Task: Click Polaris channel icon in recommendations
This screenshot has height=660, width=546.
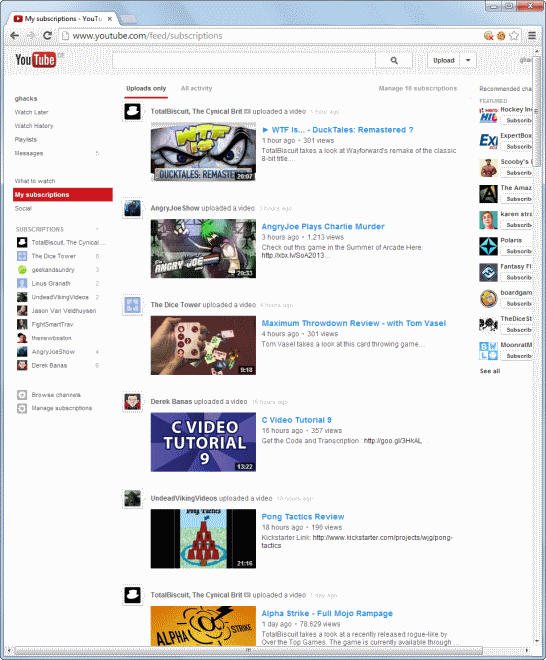Action: pyautogui.click(x=488, y=246)
